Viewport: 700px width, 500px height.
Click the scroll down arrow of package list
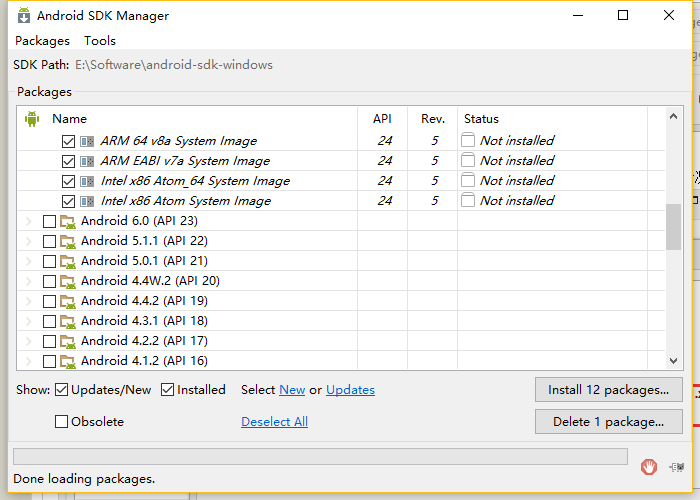click(673, 361)
